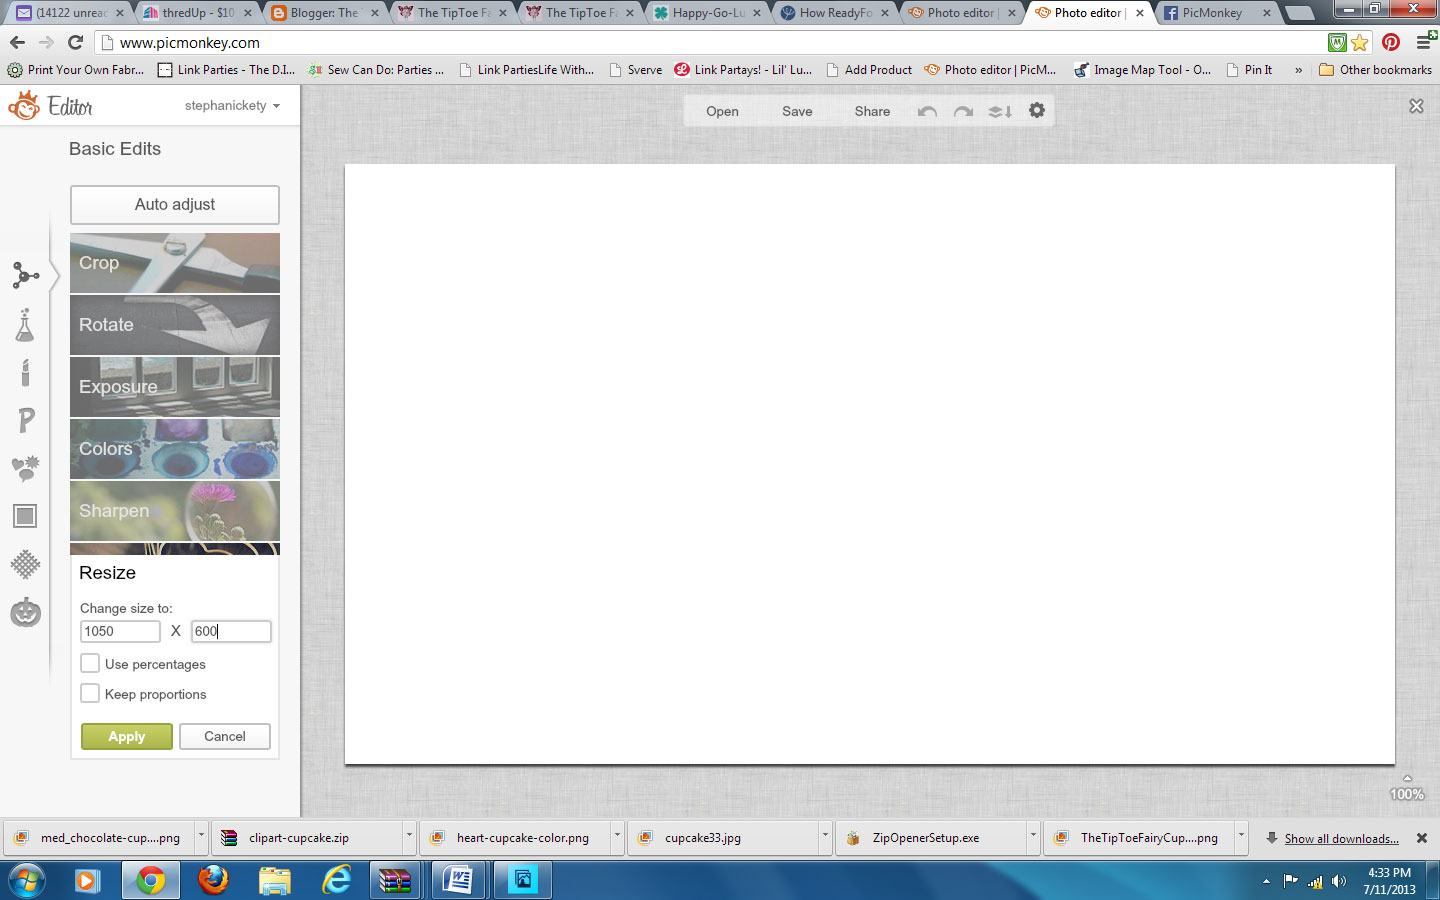Screen dimensions: 1440x900
Task: Open Internet Explorer from the taskbar
Action: pyautogui.click(x=337, y=880)
